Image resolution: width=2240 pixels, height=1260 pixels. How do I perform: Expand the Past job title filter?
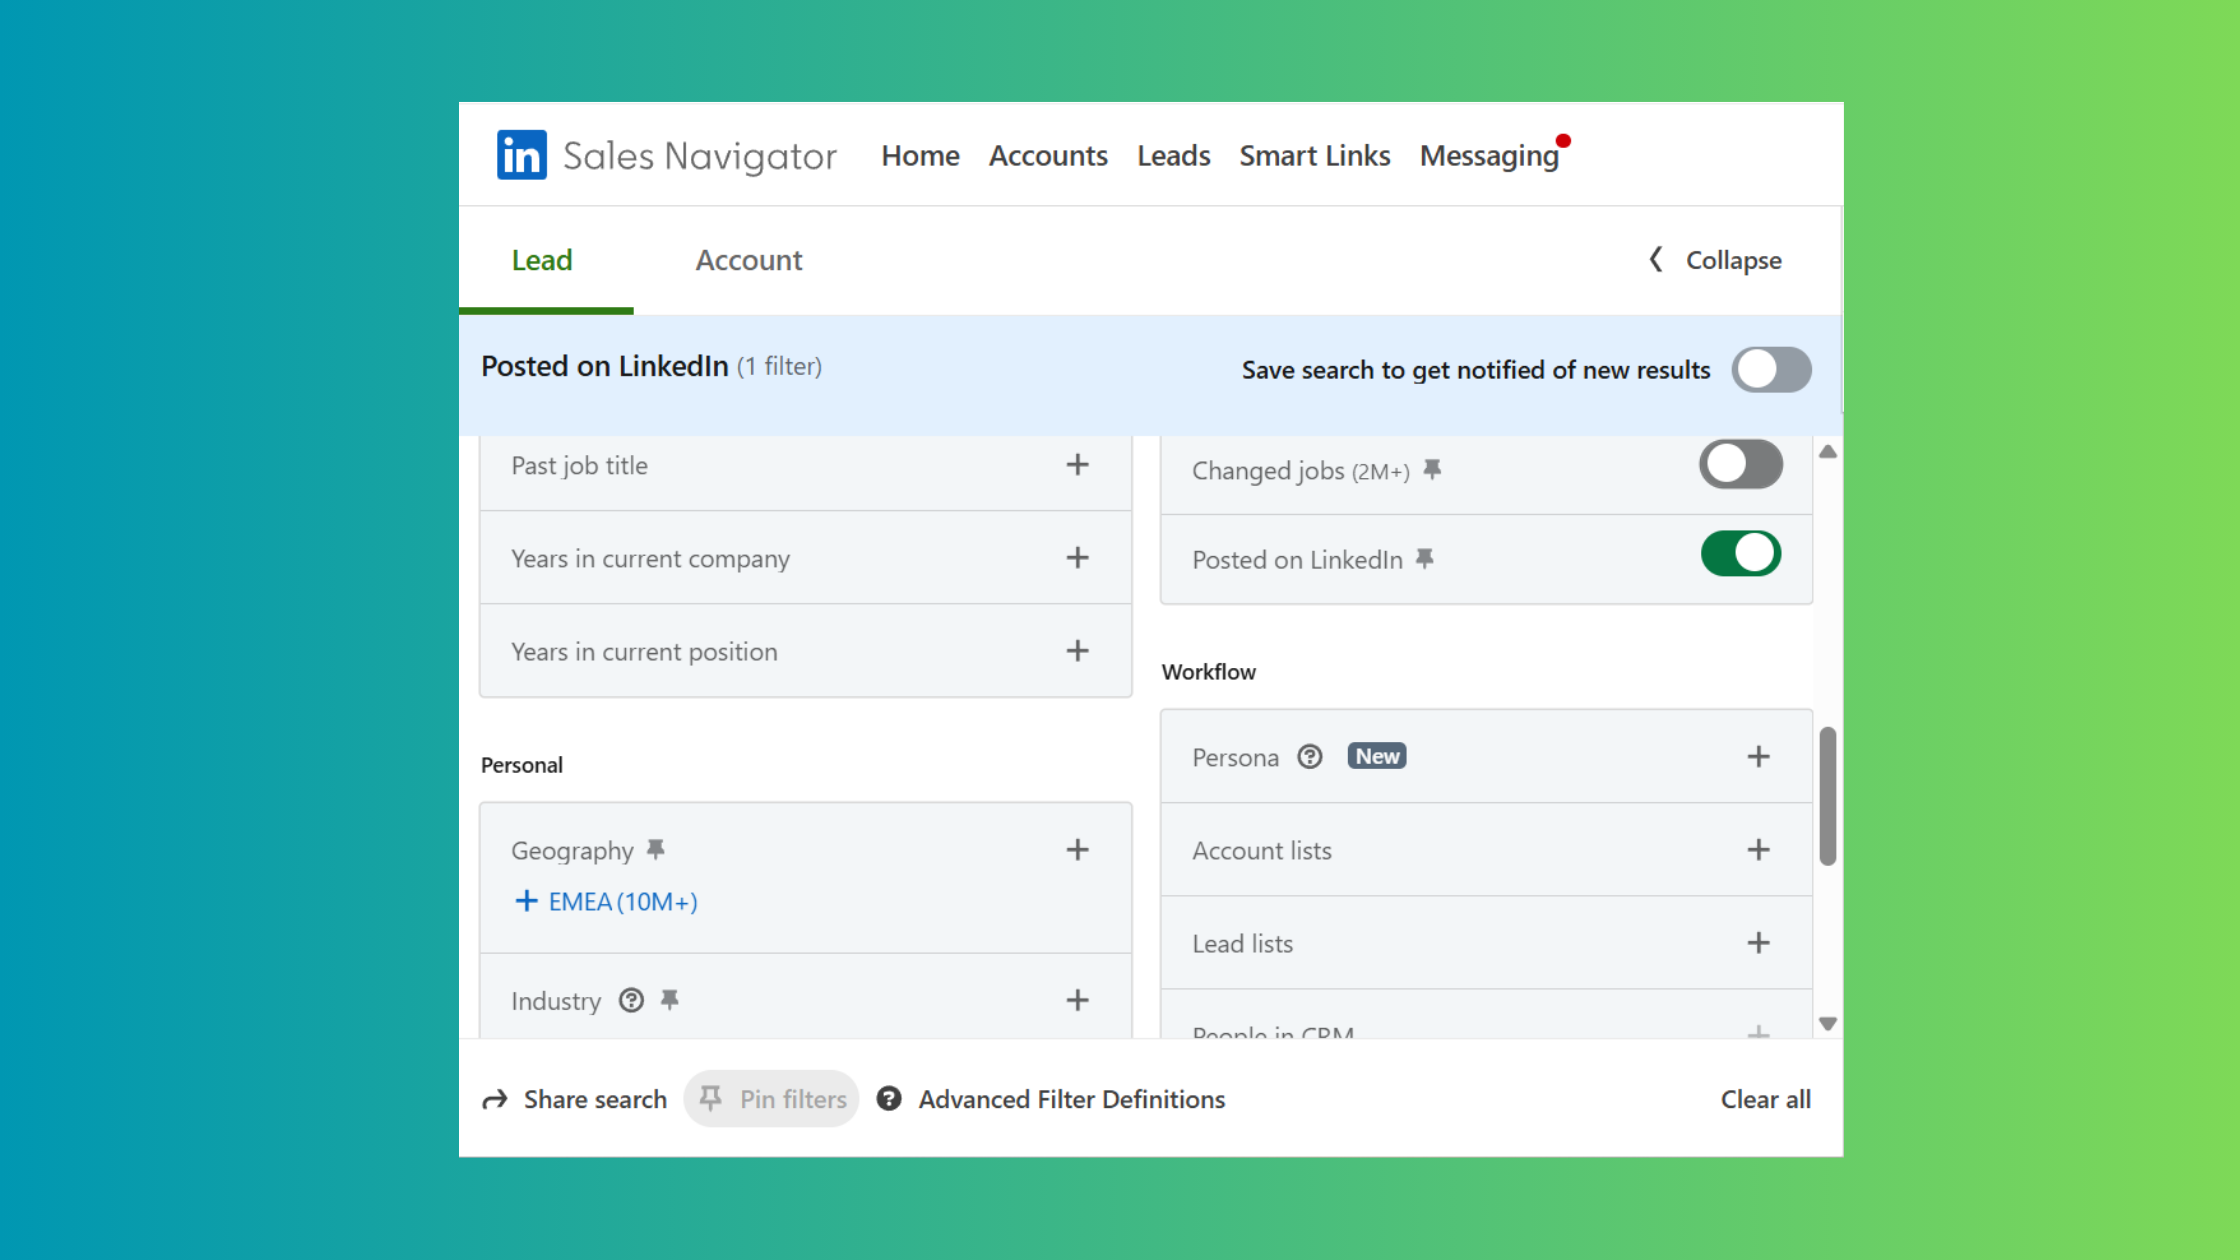[1077, 465]
